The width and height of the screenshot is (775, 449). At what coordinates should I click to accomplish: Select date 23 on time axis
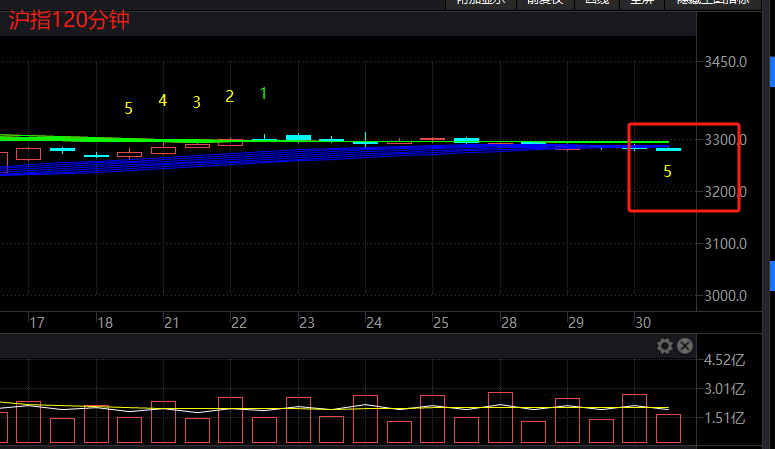(306, 323)
